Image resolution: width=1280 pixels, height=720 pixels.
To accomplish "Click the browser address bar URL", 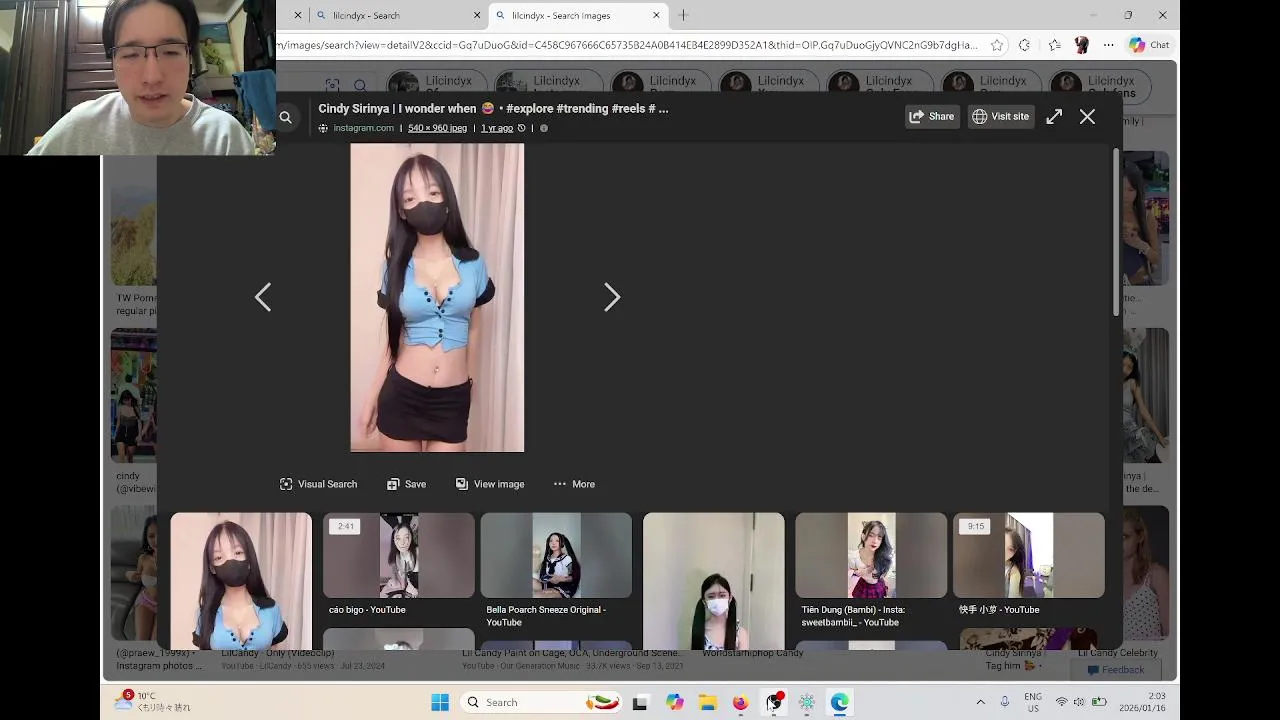I will 628,45.
